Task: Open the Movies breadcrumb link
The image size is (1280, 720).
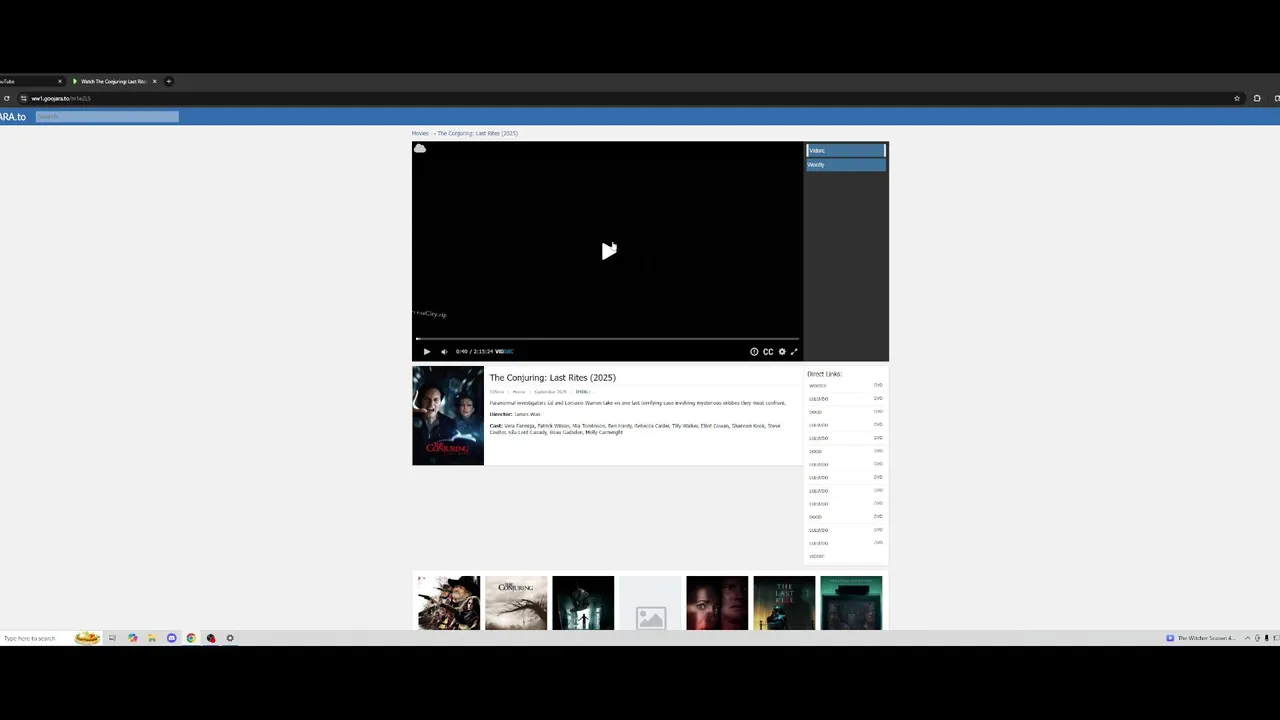Action: click(x=420, y=133)
